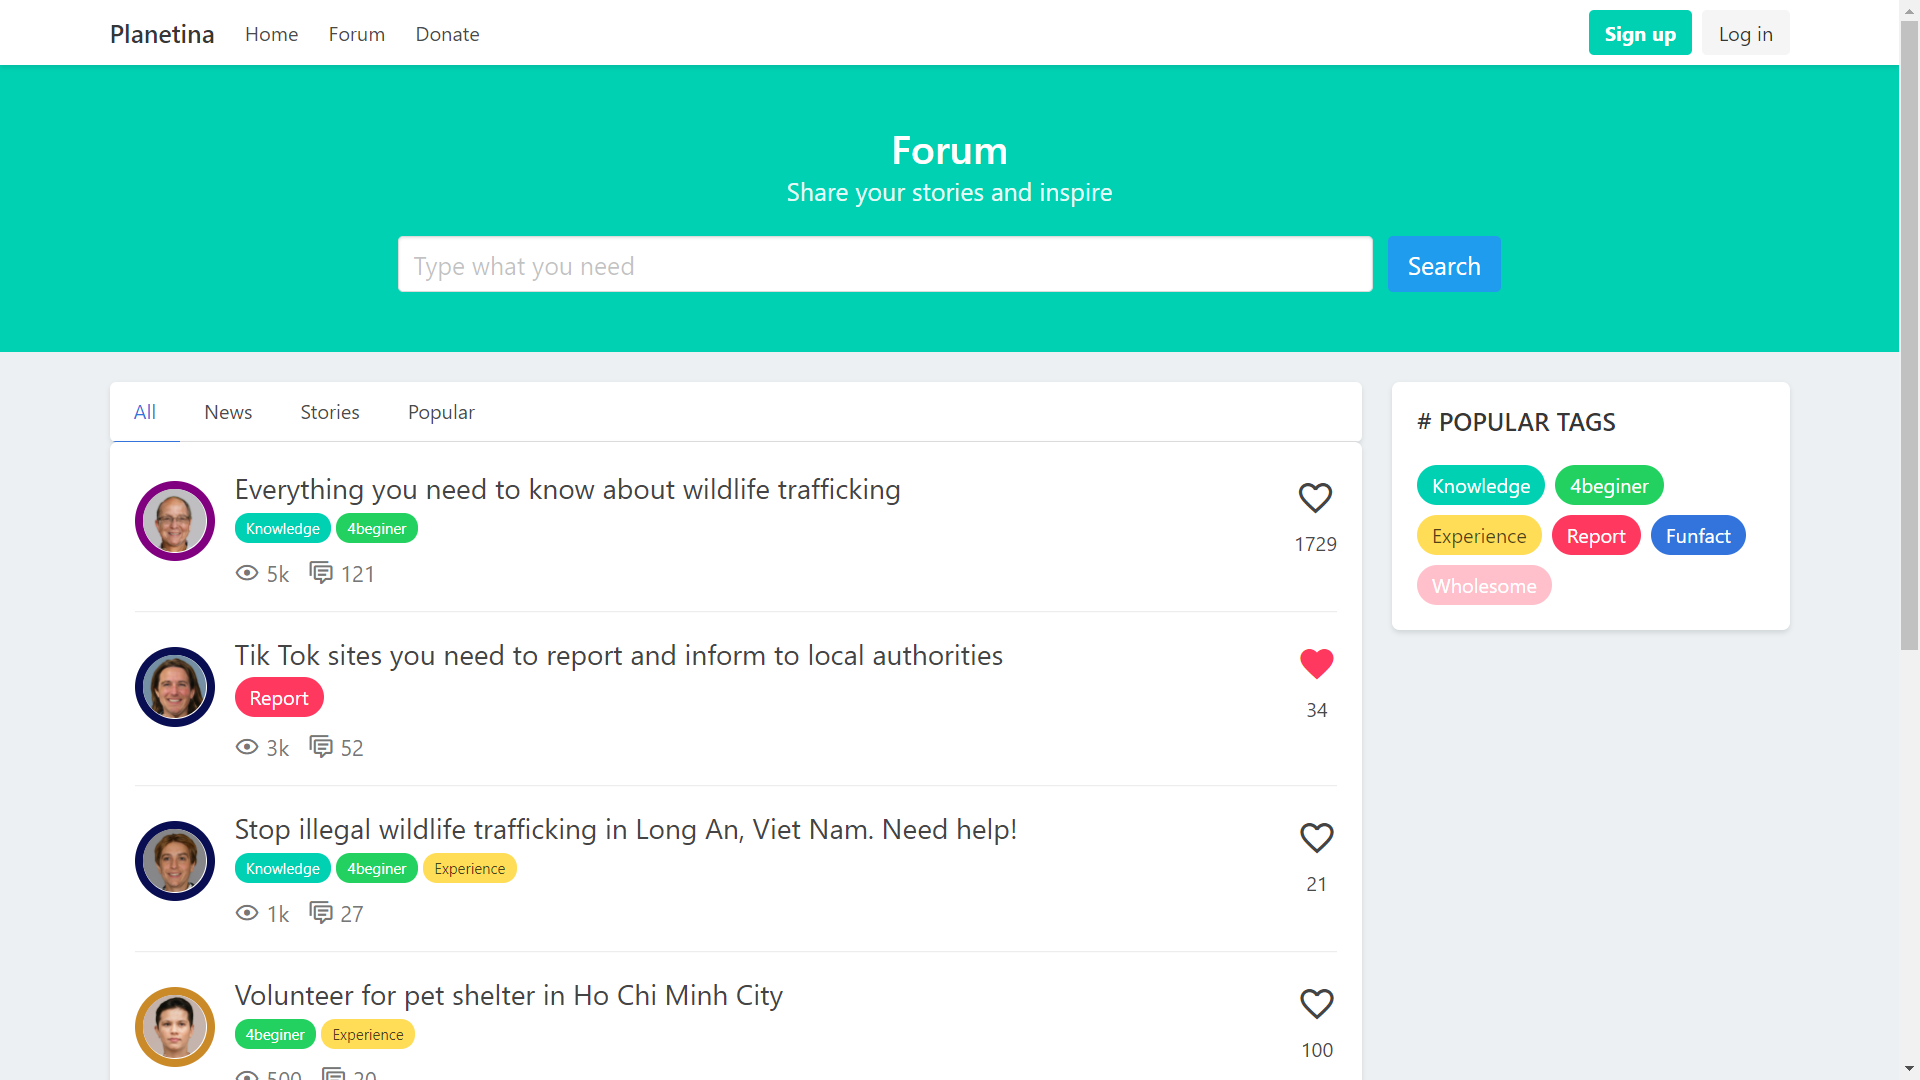Open the Stories tab
This screenshot has height=1080, width=1920.
[330, 412]
